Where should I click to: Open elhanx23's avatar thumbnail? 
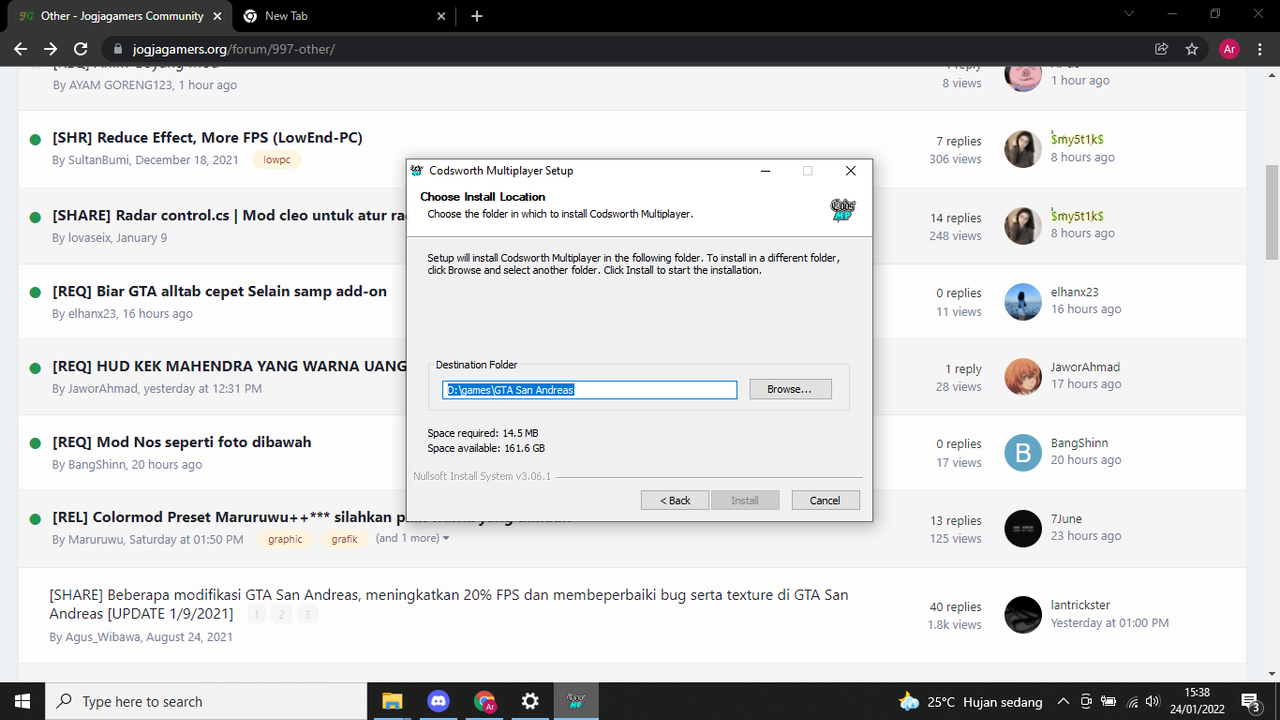(1023, 301)
